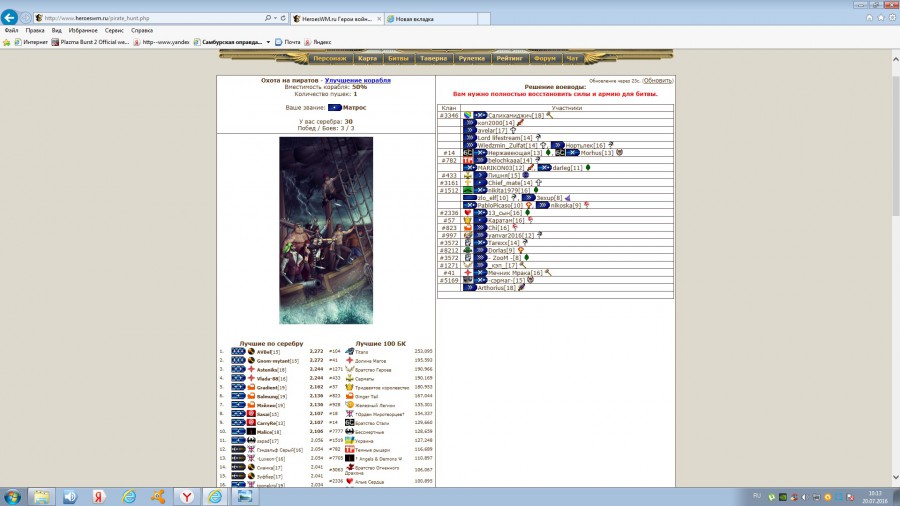Click clan #3346 emblem icon
The height and width of the screenshot is (506, 900).
coord(468,115)
